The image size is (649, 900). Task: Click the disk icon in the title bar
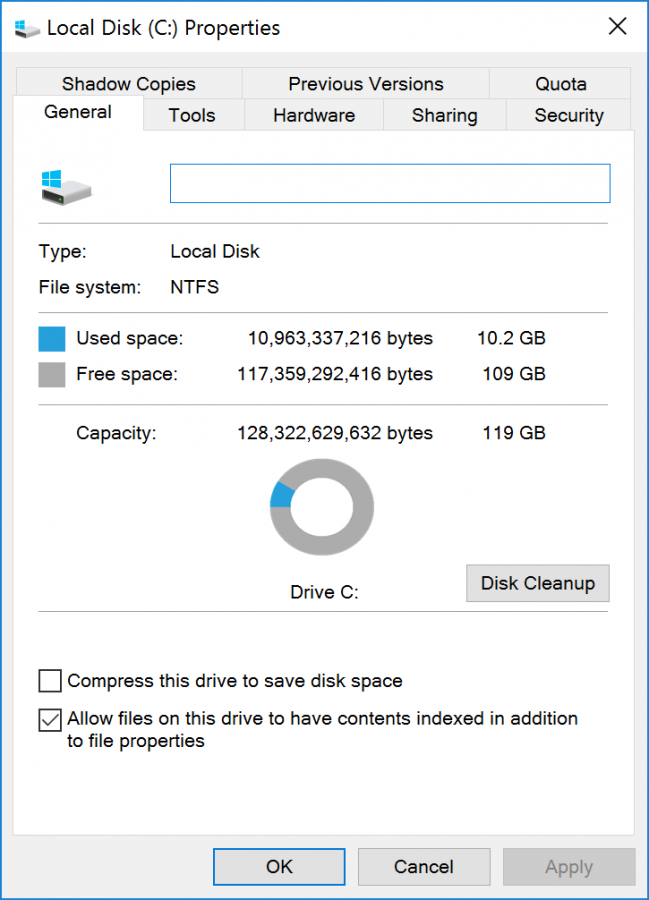(x=27, y=28)
